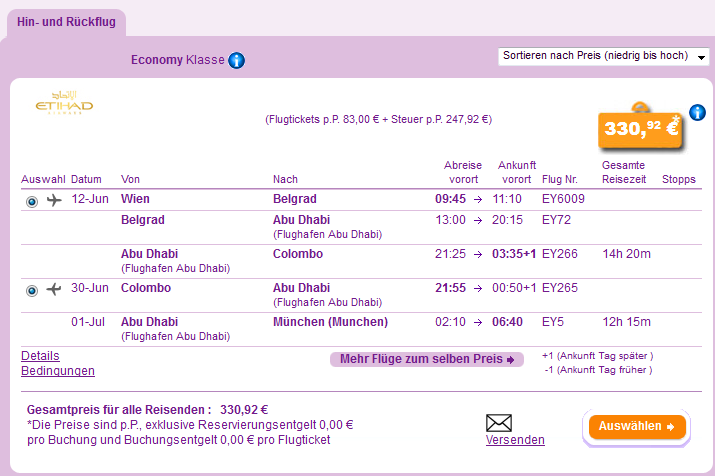Click the Versenden link

coord(515,440)
